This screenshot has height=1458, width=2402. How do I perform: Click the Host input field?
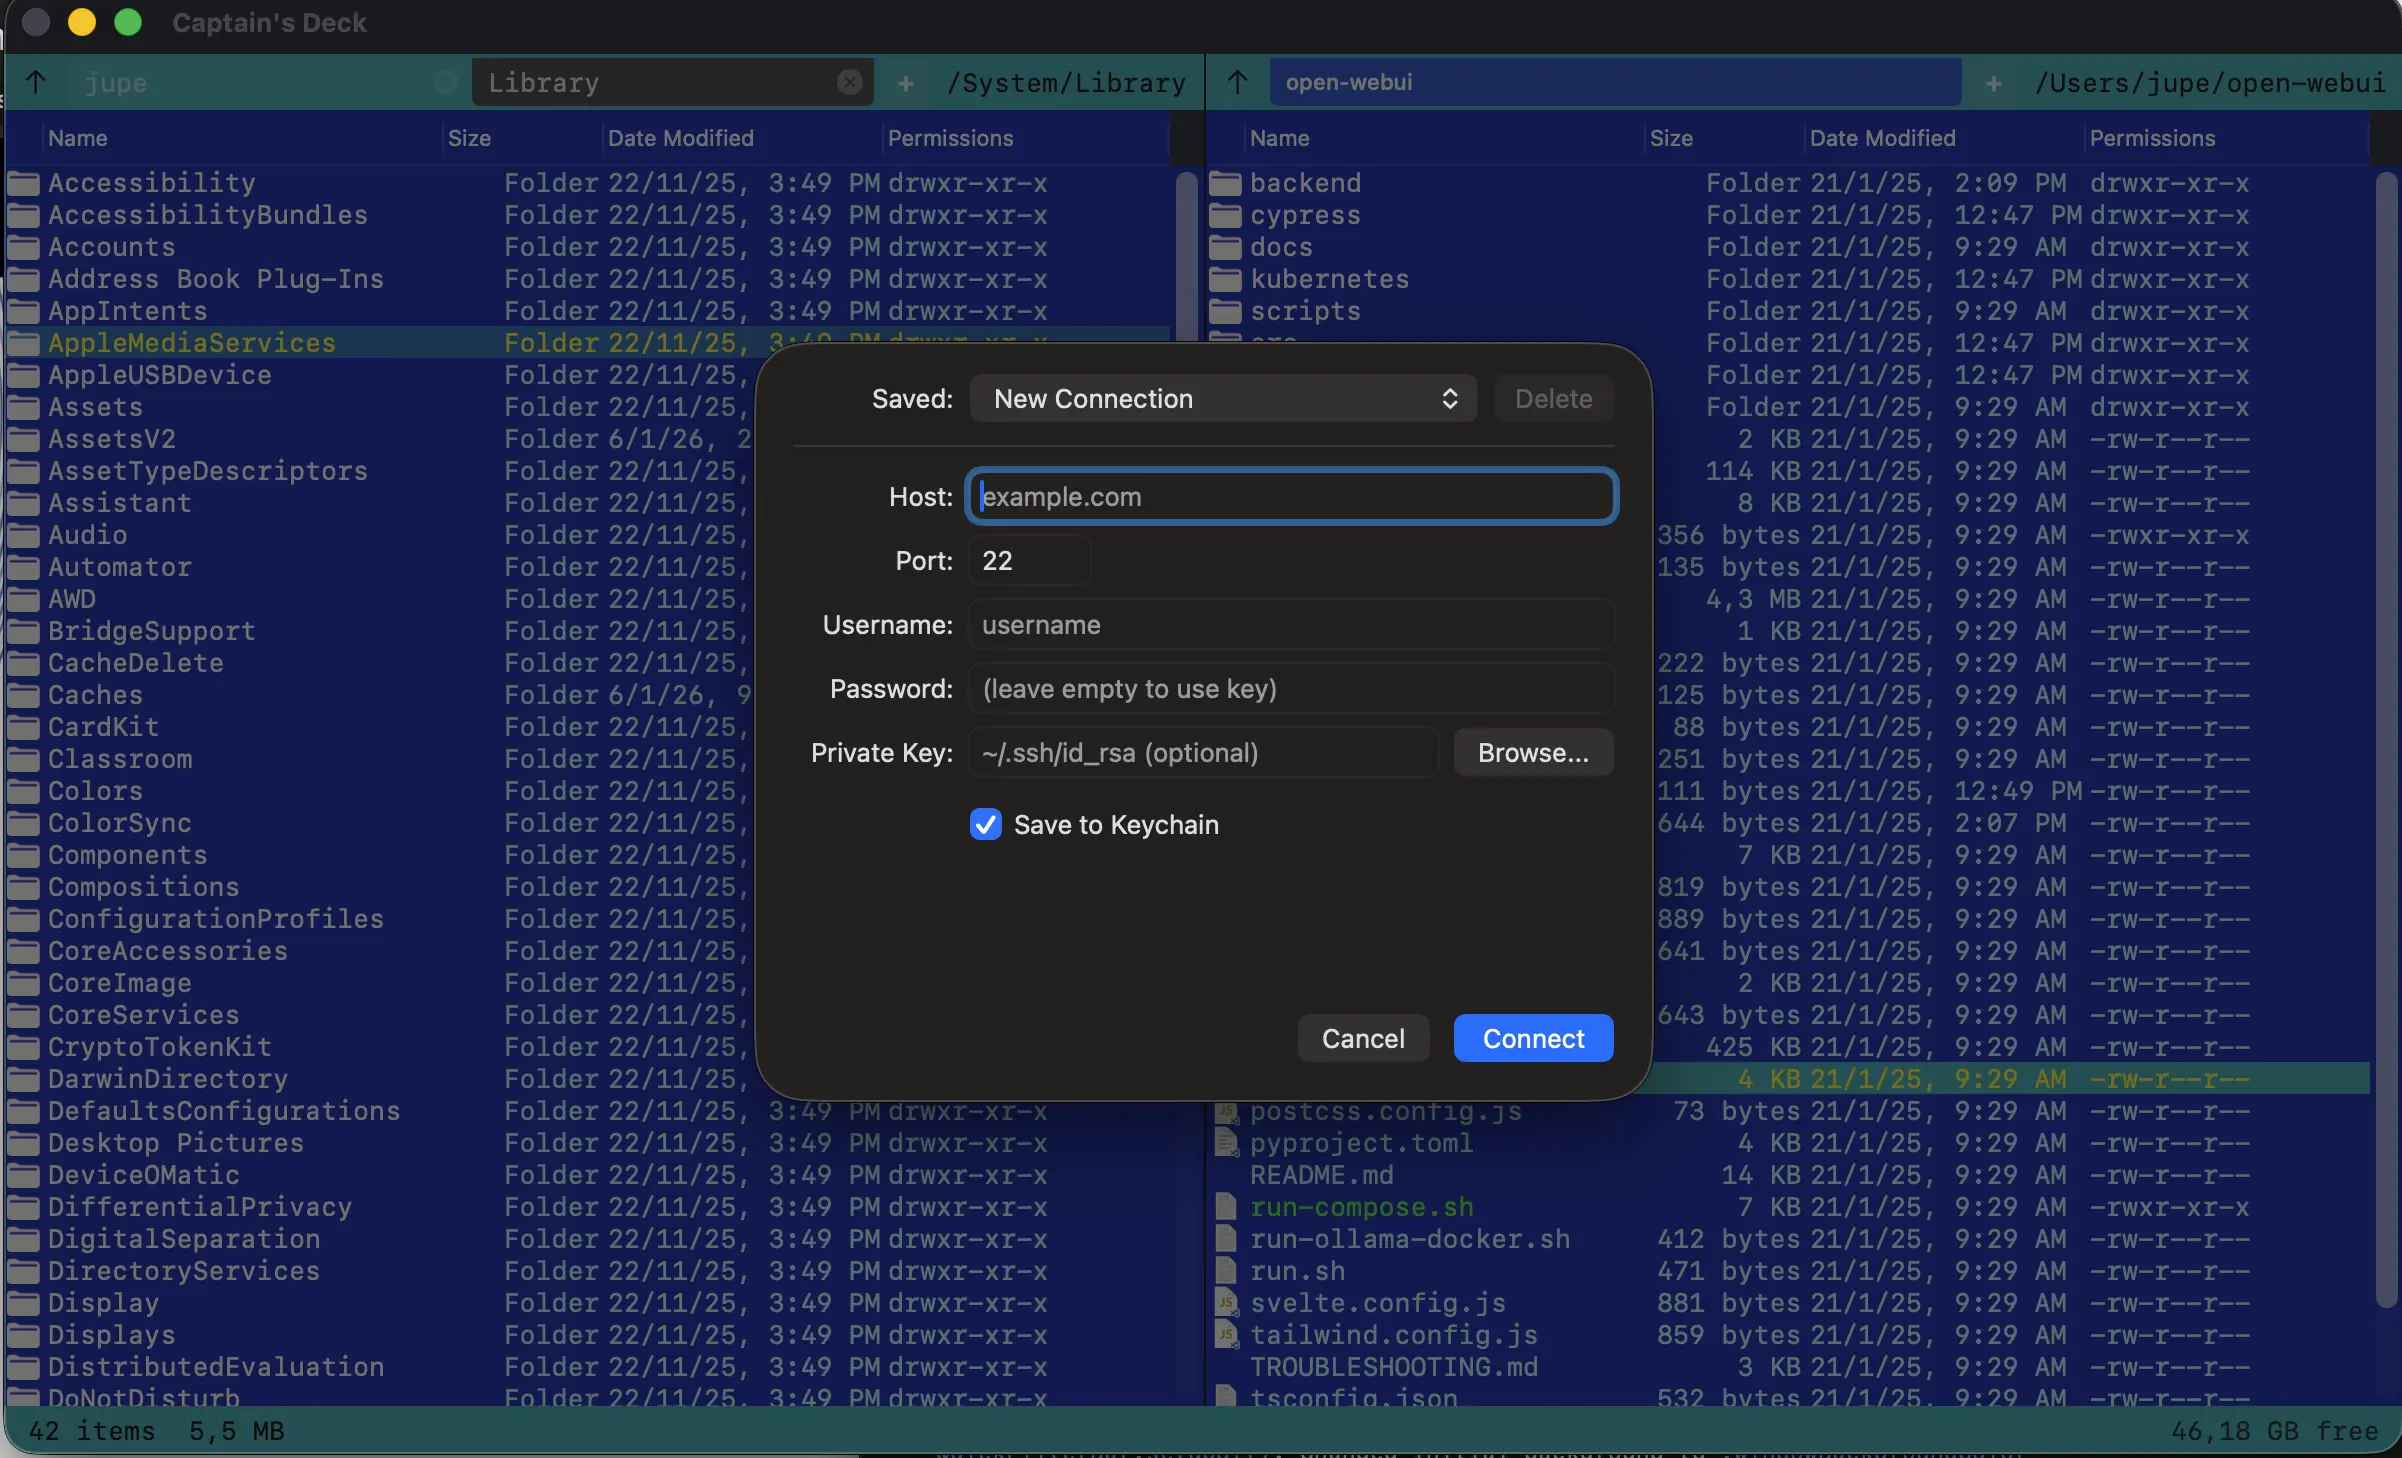pos(1290,496)
